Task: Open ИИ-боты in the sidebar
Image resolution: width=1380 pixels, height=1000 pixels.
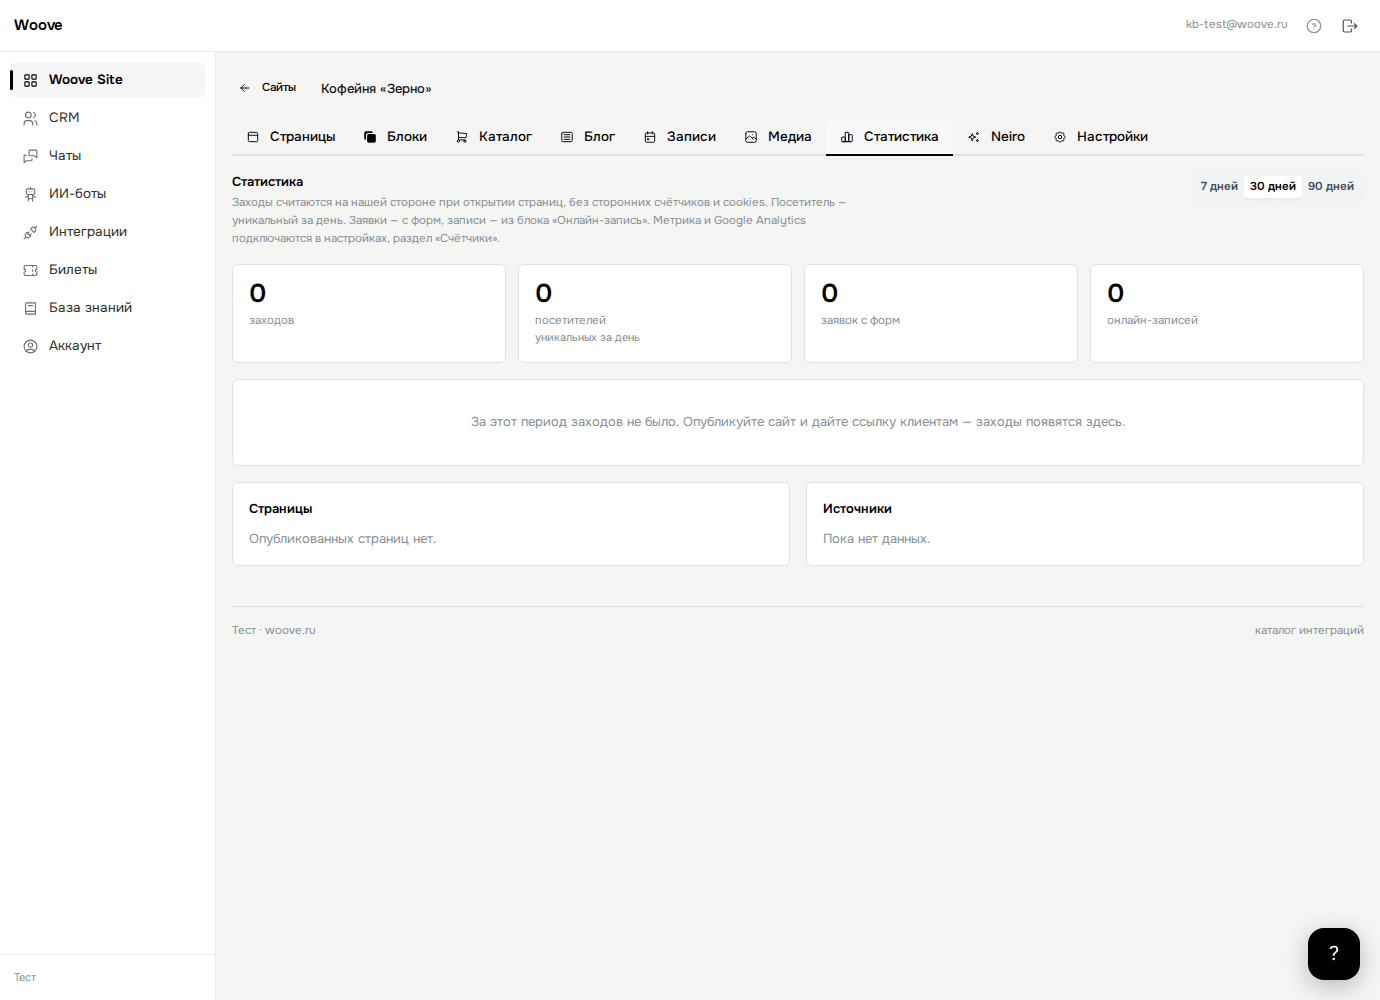Action: [107, 194]
